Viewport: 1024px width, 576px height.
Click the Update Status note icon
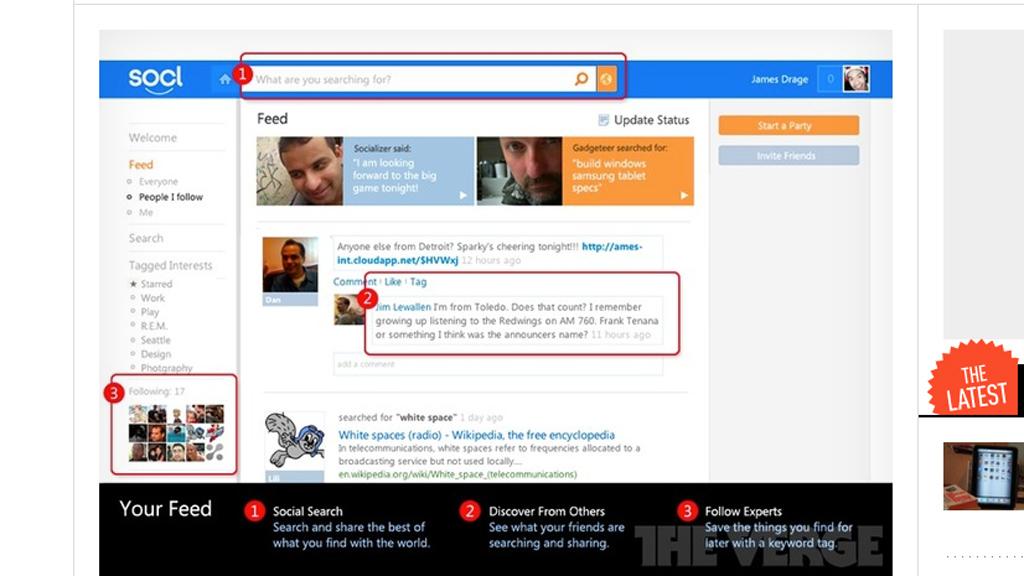click(x=603, y=120)
